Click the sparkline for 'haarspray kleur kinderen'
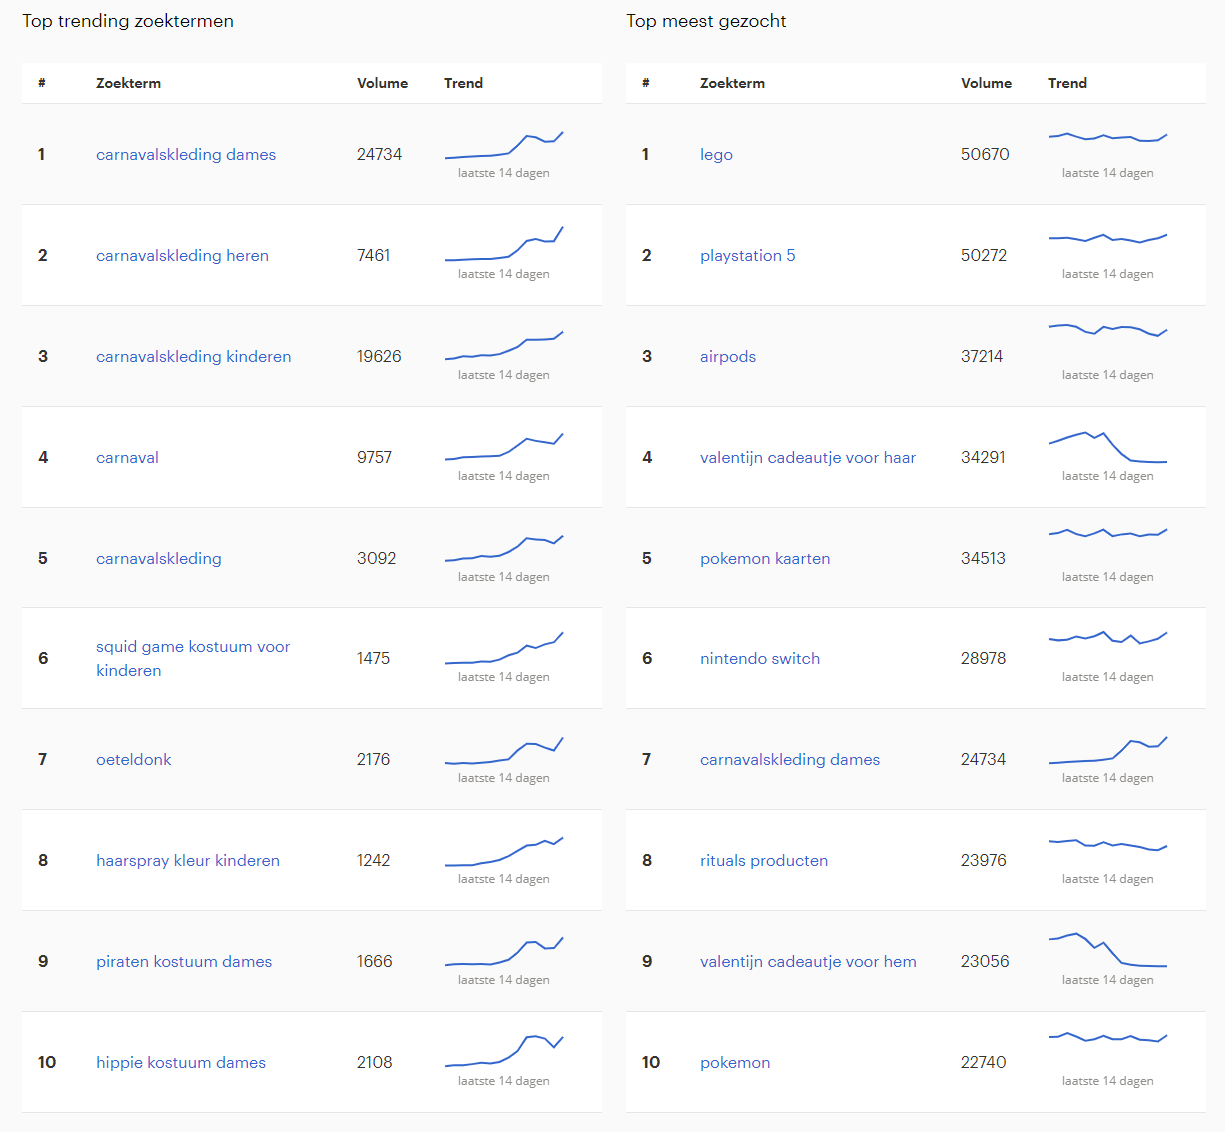 [504, 851]
